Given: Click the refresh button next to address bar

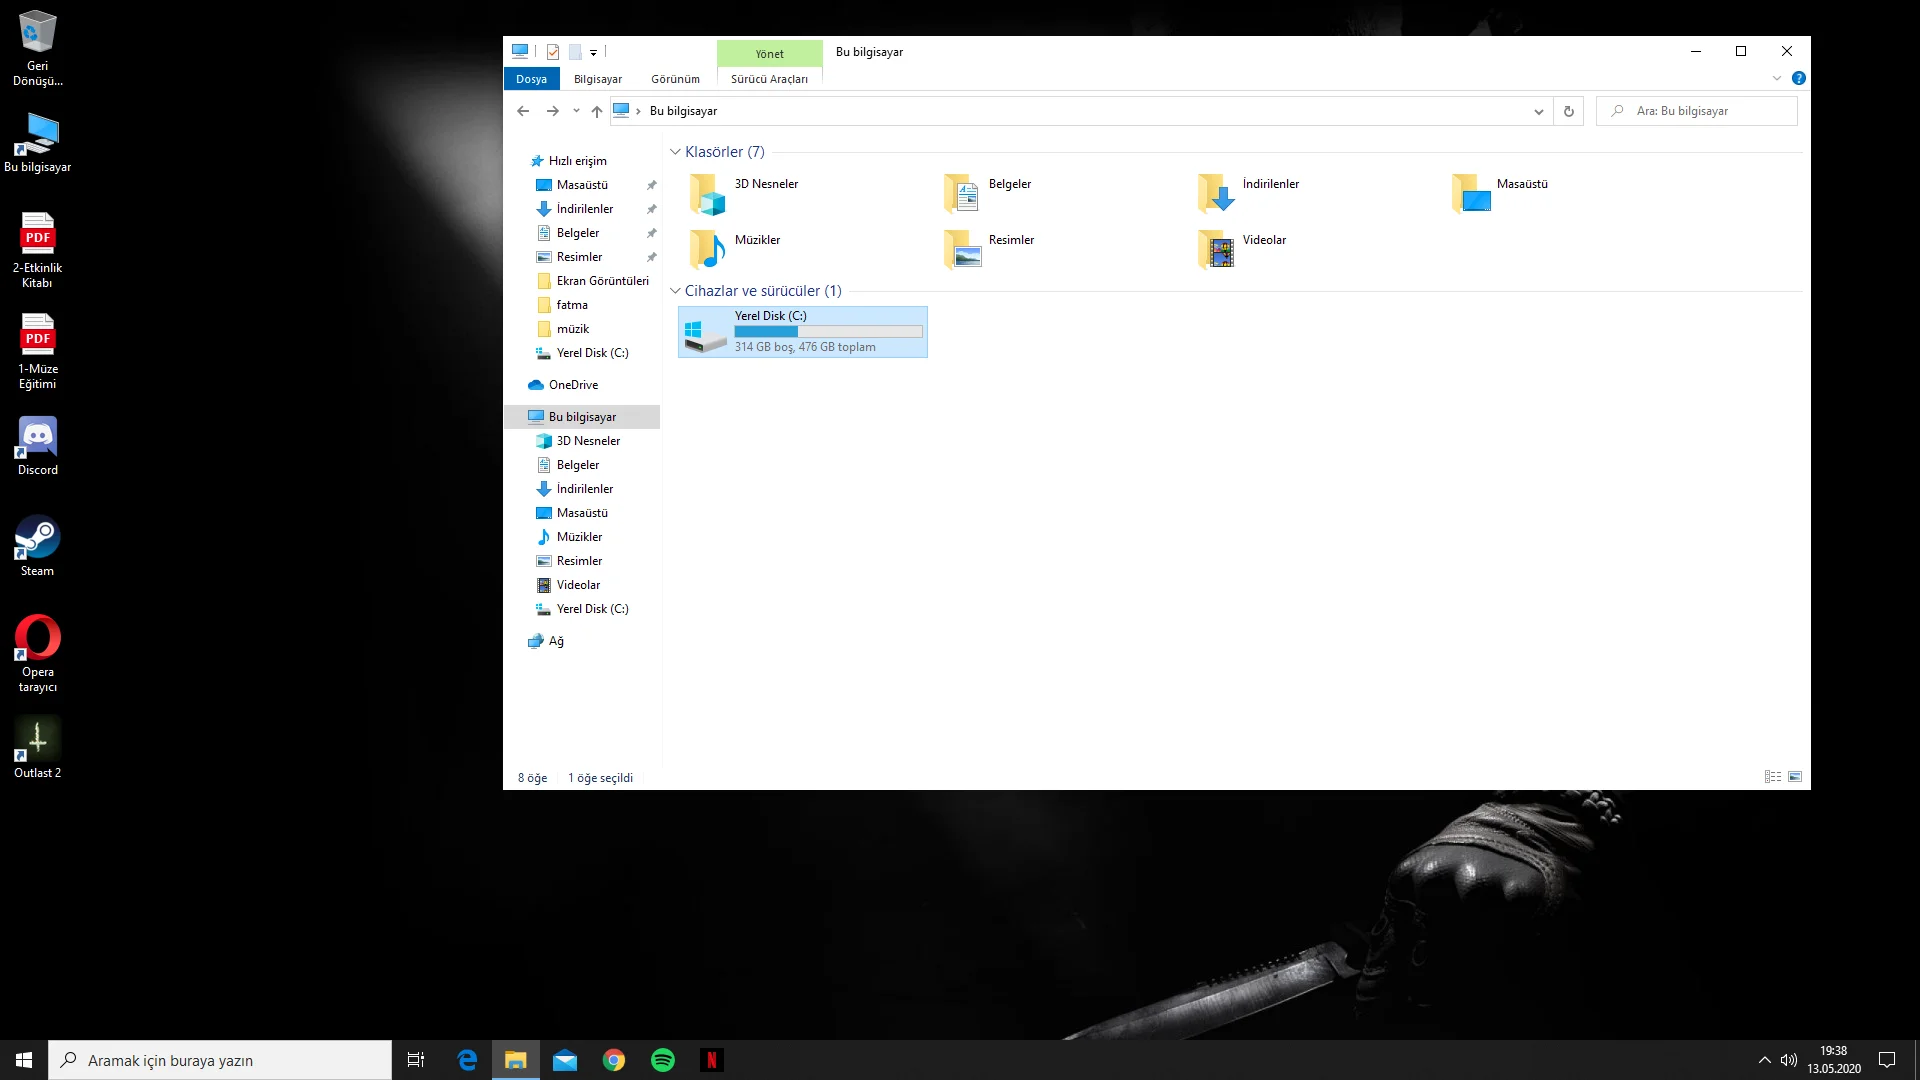Looking at the screenshot, I should pos(1568,111).
